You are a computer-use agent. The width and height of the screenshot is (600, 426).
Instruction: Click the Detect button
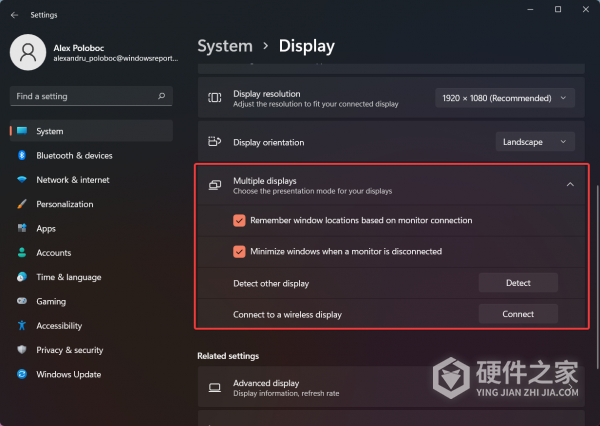[518, 282]
